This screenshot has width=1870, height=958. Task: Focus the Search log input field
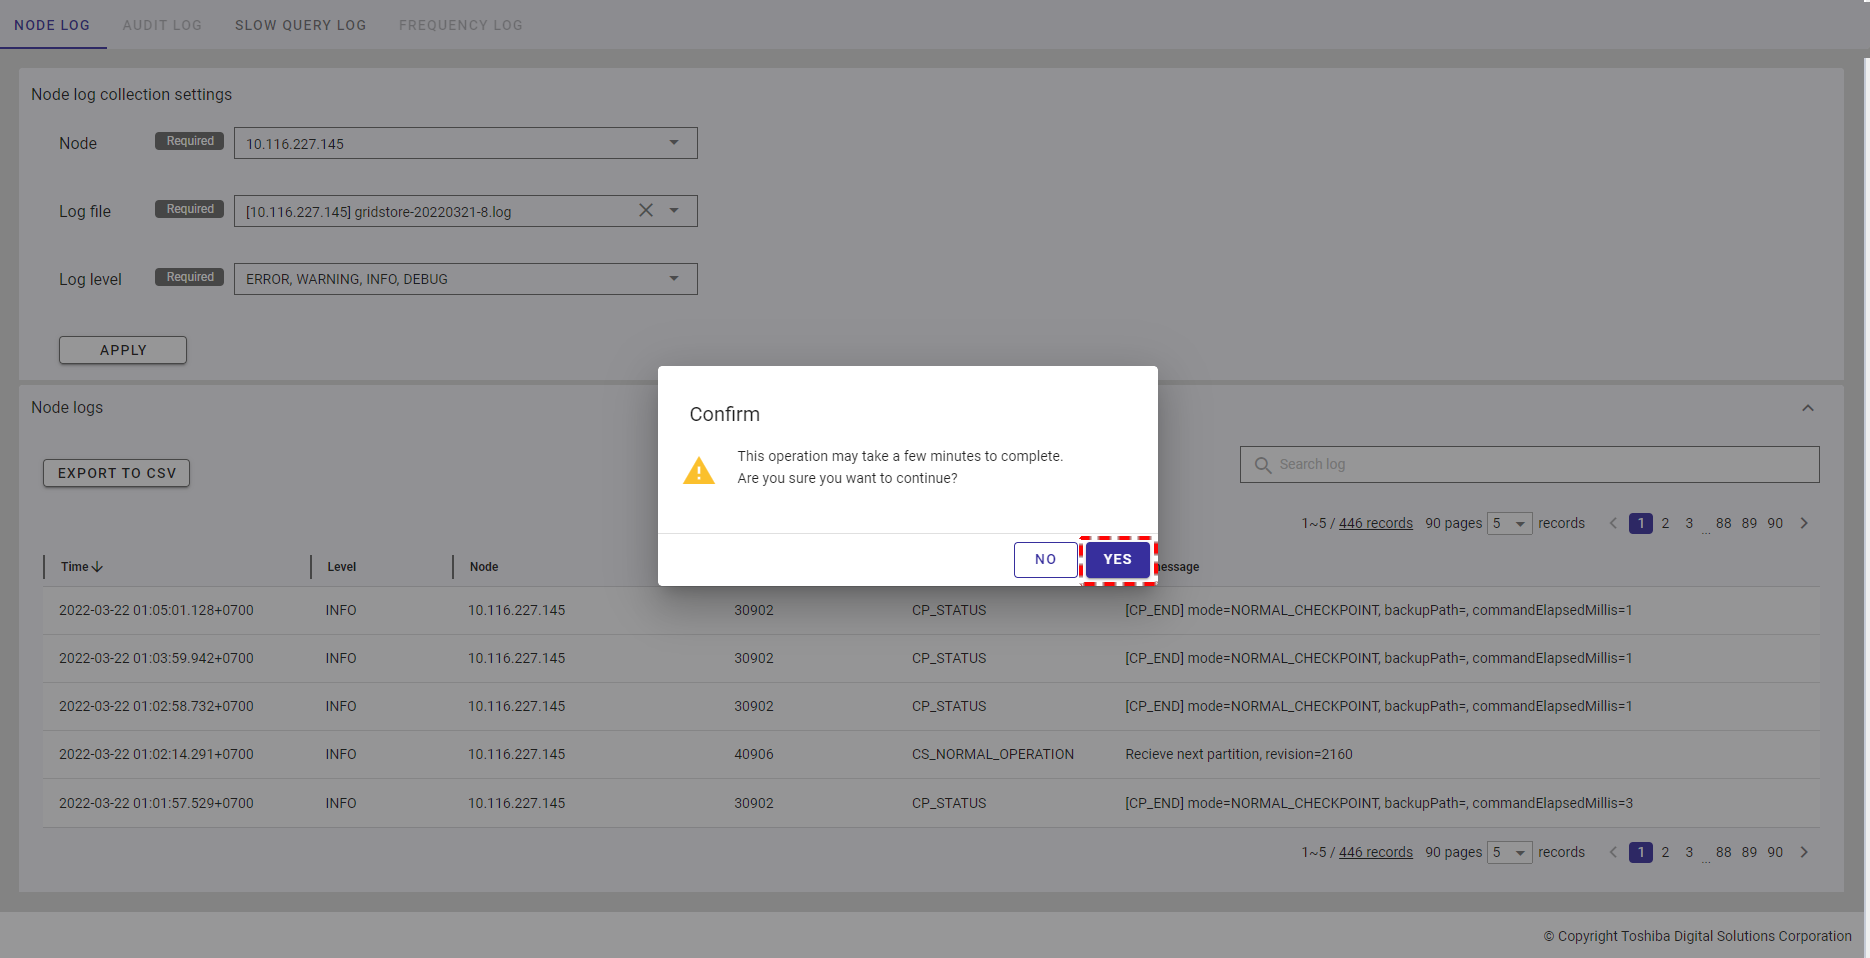[x=1540, y=465]
